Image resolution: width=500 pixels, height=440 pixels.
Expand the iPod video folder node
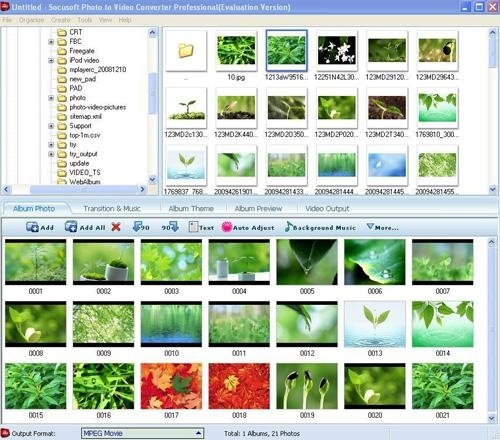tap(51, 60)
